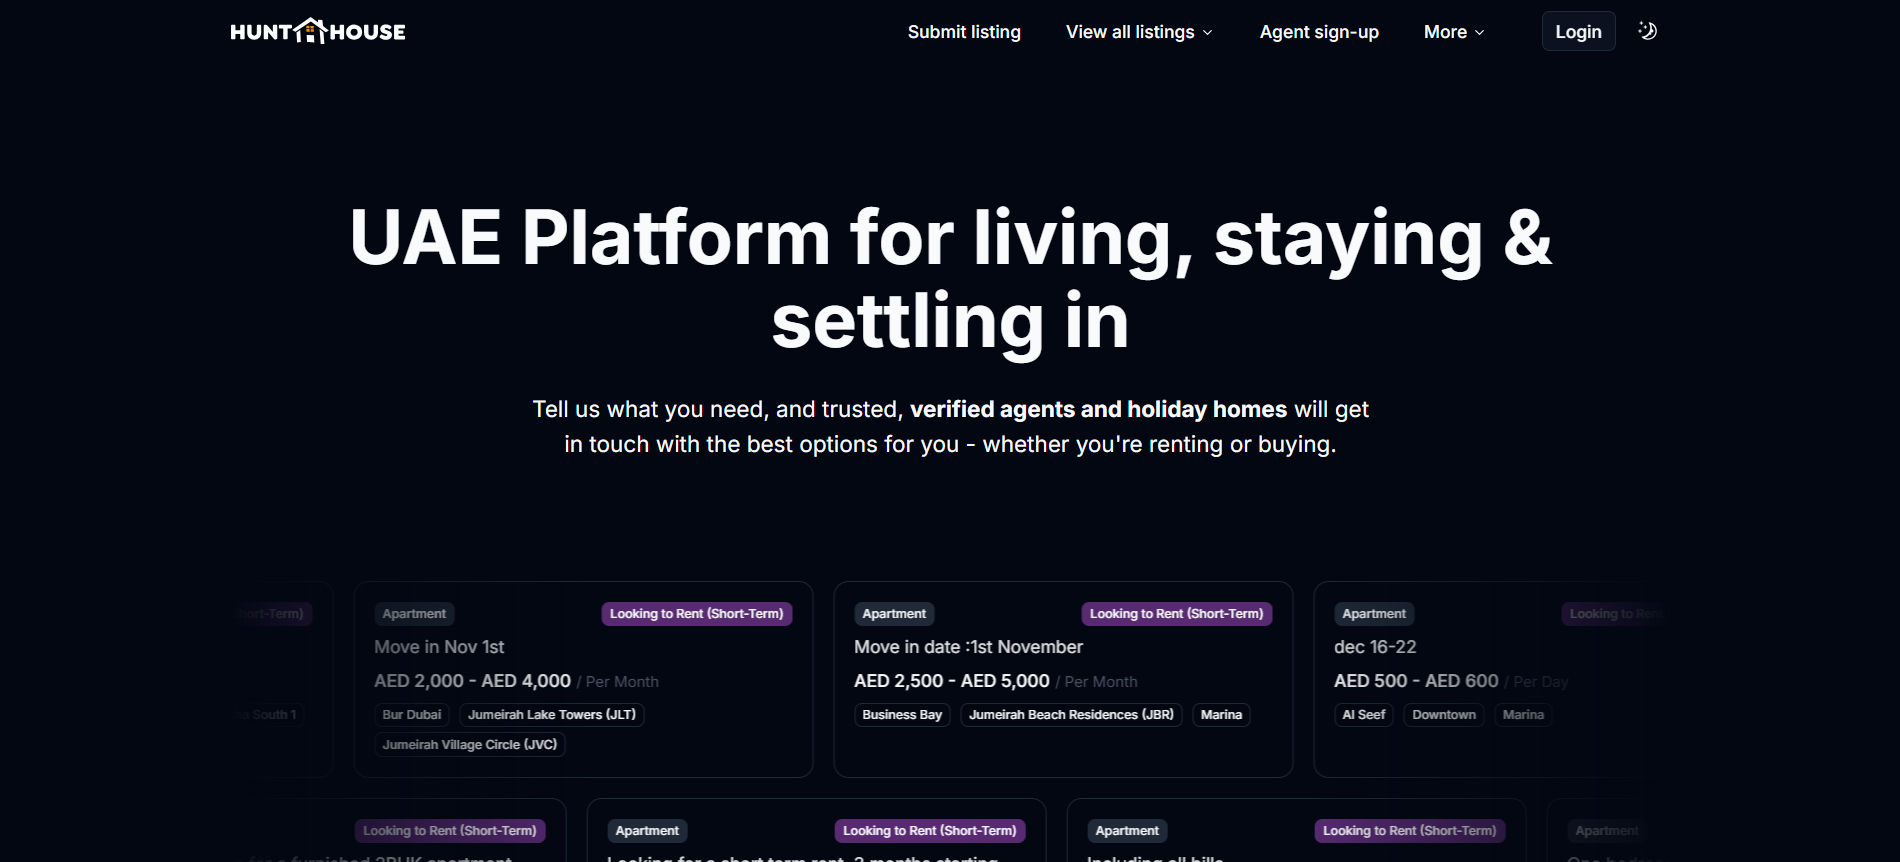Open the View all listings chevron
The image size is (1900, 862).
(1207, 32)
